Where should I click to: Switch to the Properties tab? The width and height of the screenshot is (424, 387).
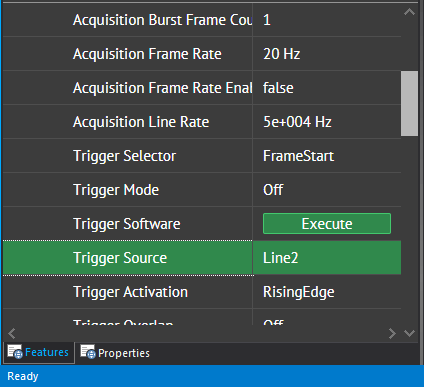(x=115, y=353)
